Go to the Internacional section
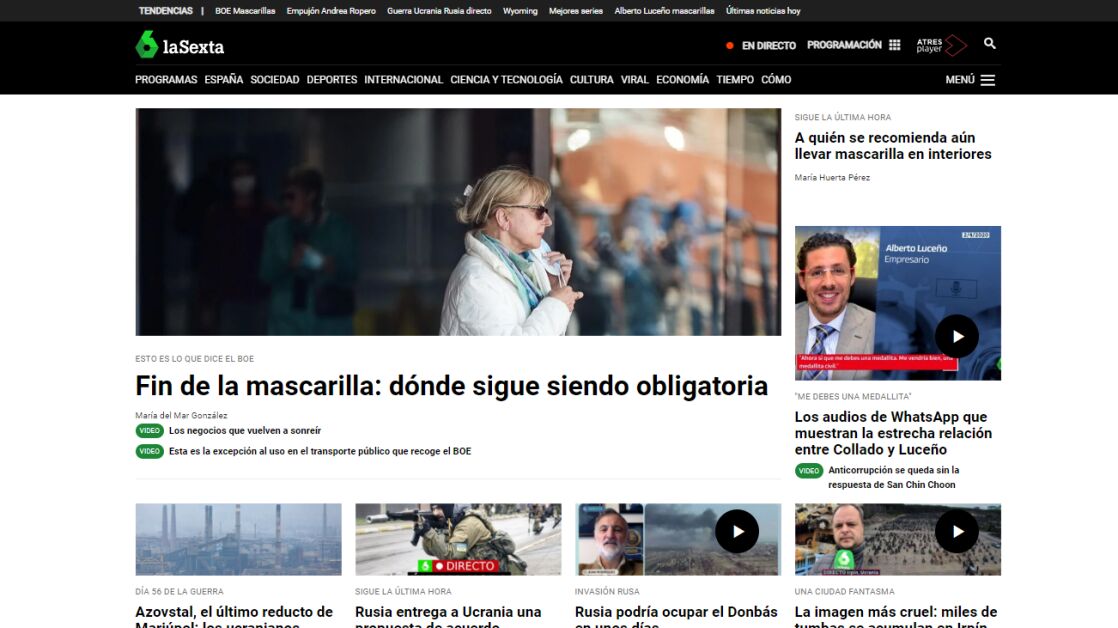The height and width of the screenshot is (628, 1118). [x=403, y=80]
